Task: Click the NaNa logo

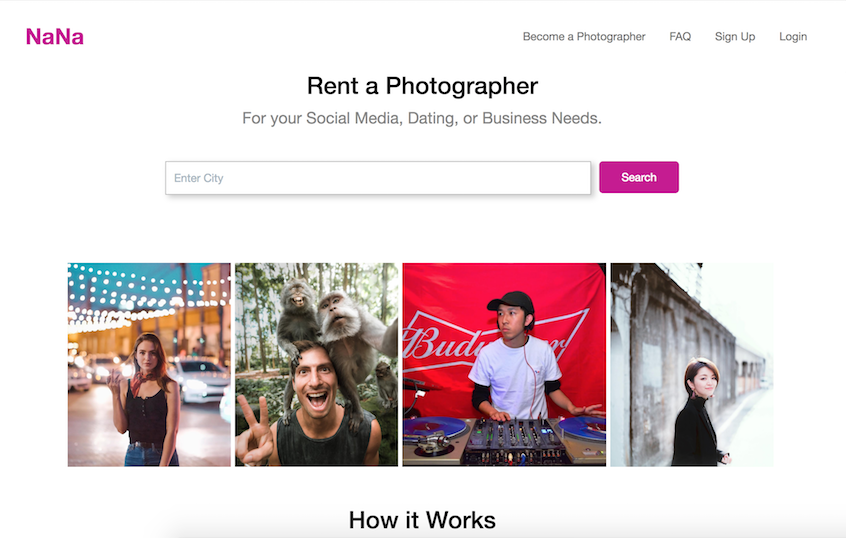Action: coord(55,37)
